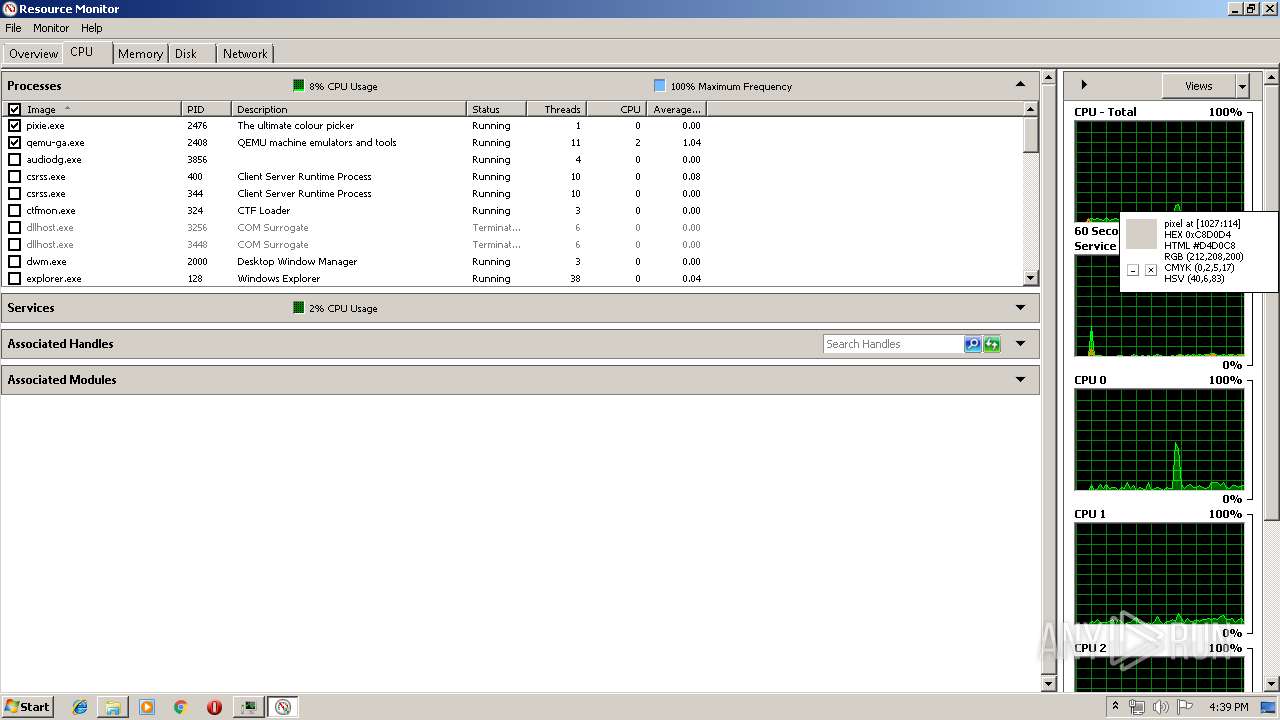This screenshot has height=720, width=1280.
Task: Select the dllhost.exe row with PID 3256
Action: (x=513, y=228)
